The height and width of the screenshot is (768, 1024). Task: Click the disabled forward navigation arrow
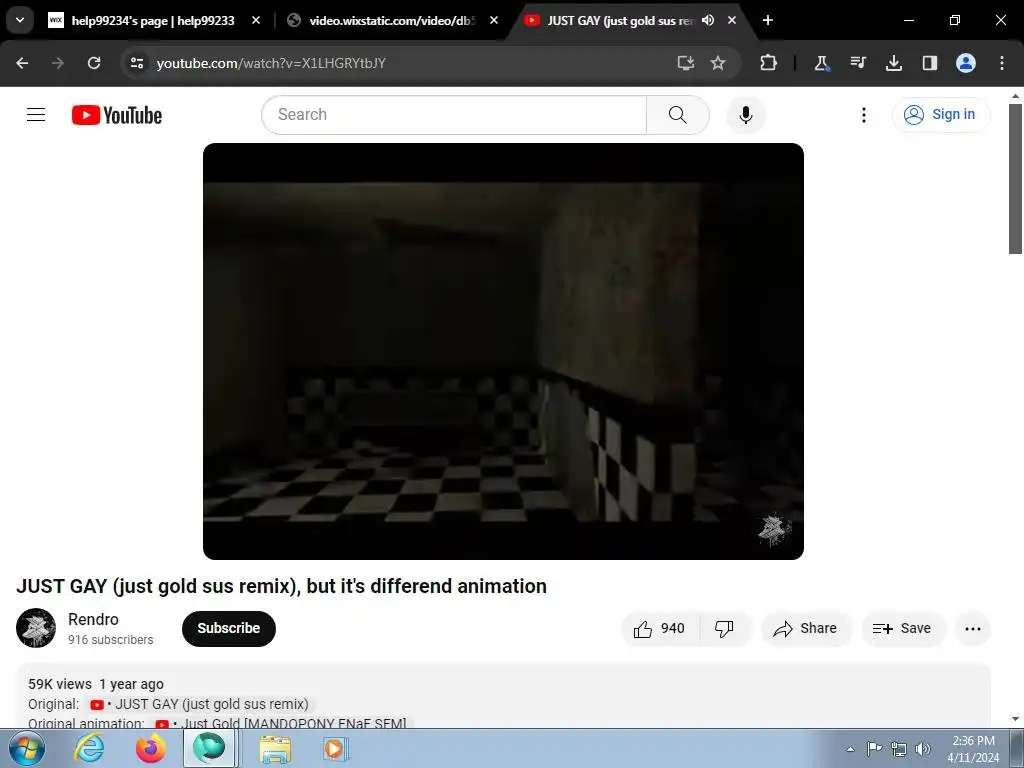[58, 63]
